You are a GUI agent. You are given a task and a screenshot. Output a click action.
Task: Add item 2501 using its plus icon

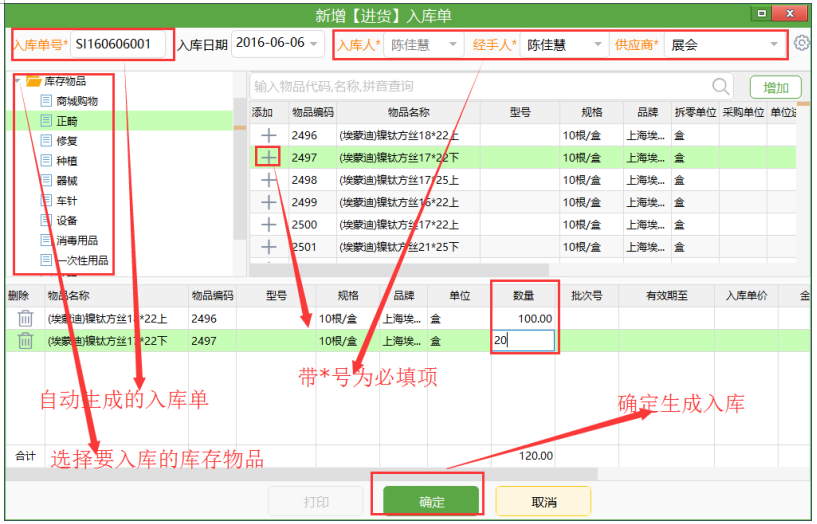268,247
